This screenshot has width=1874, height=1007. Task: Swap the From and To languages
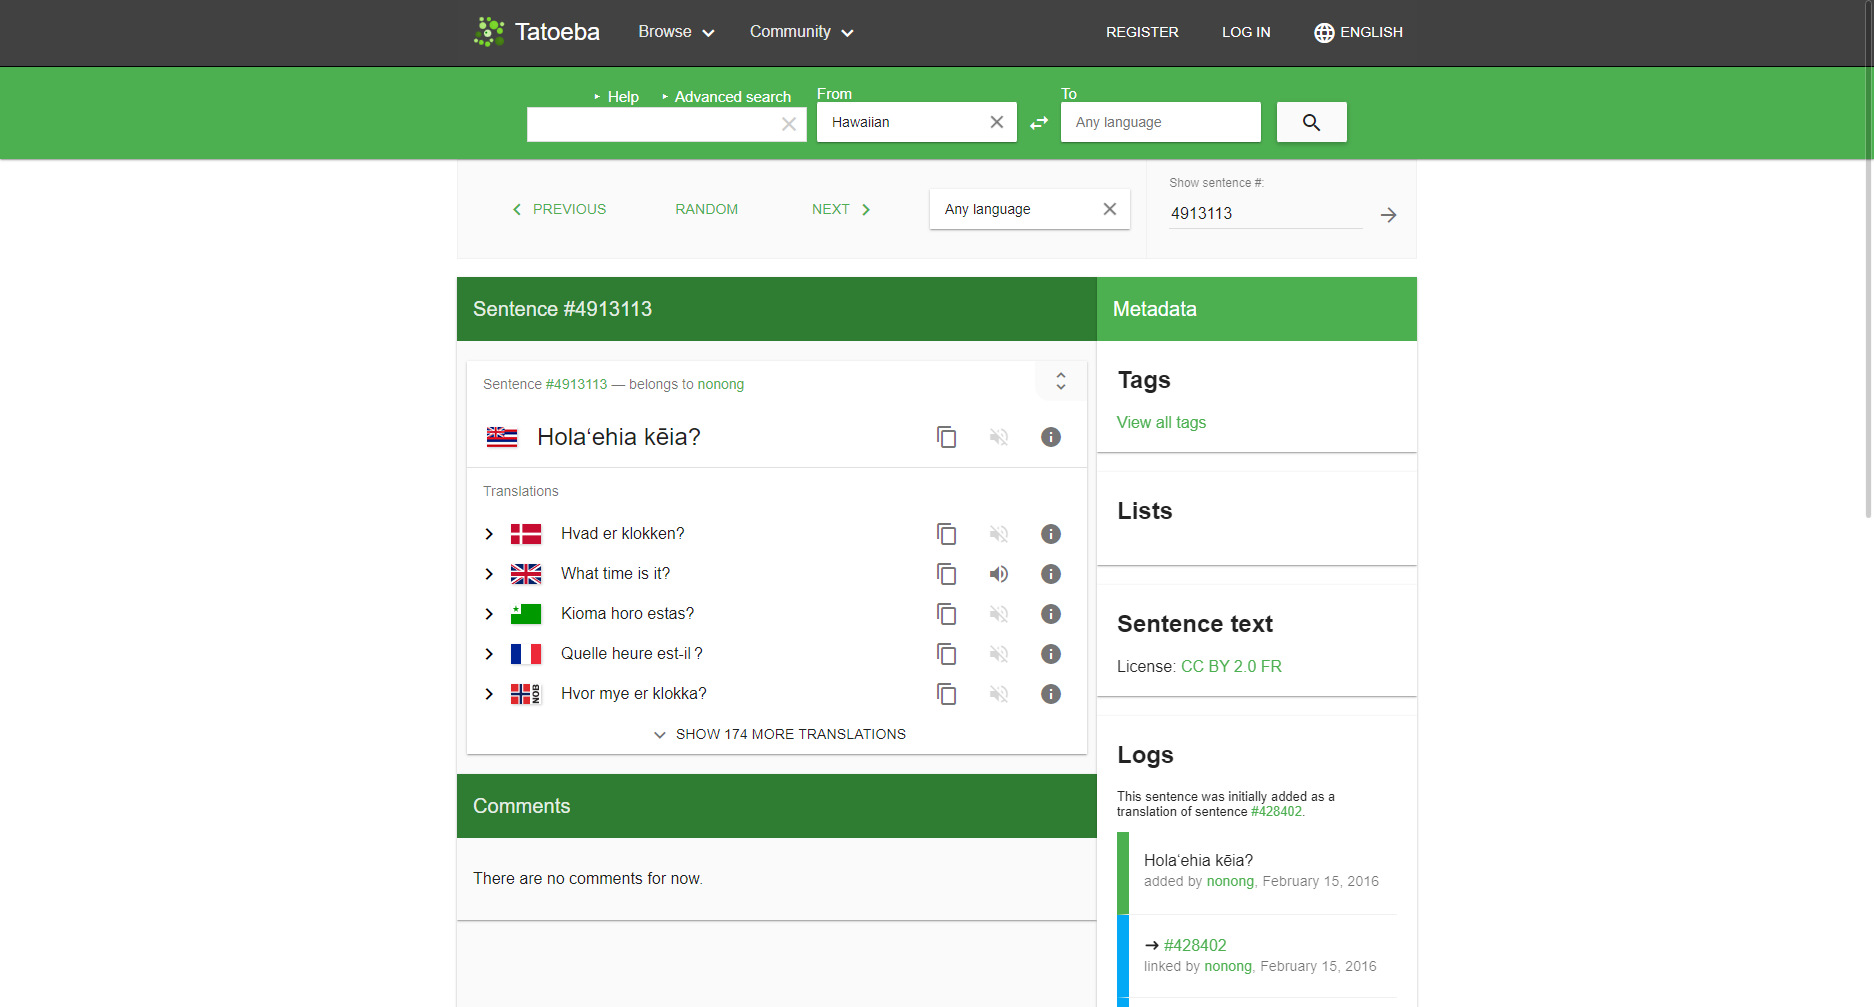[1038, 122]
